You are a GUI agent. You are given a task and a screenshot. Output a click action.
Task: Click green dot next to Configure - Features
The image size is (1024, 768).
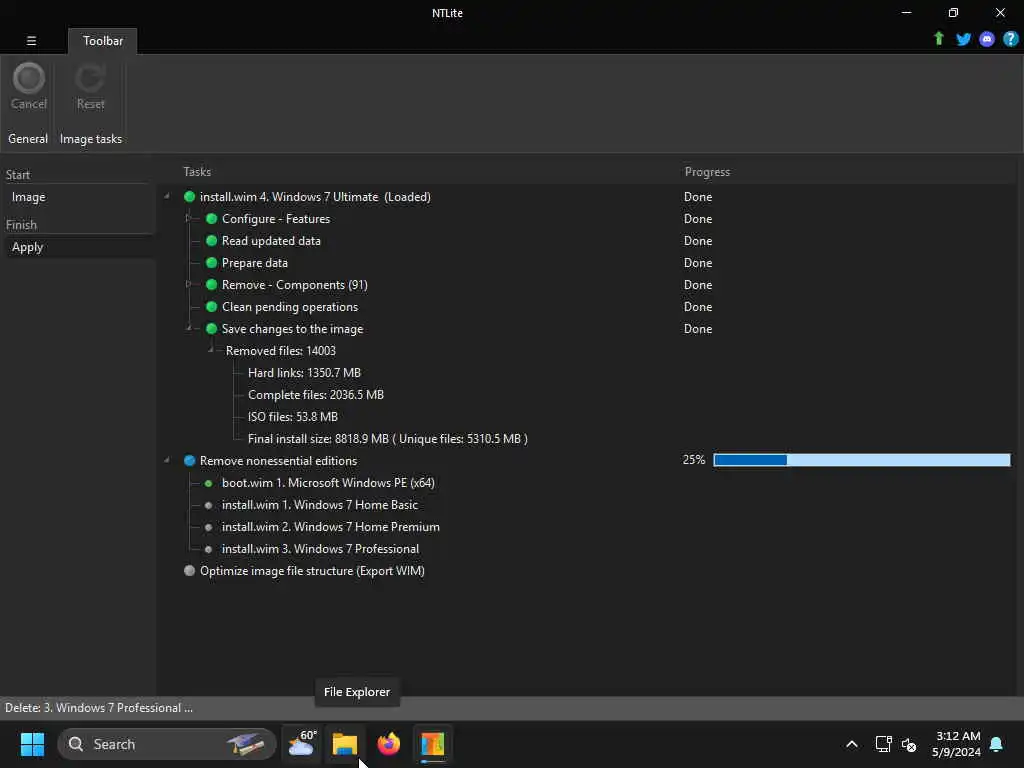coord(211,219)
